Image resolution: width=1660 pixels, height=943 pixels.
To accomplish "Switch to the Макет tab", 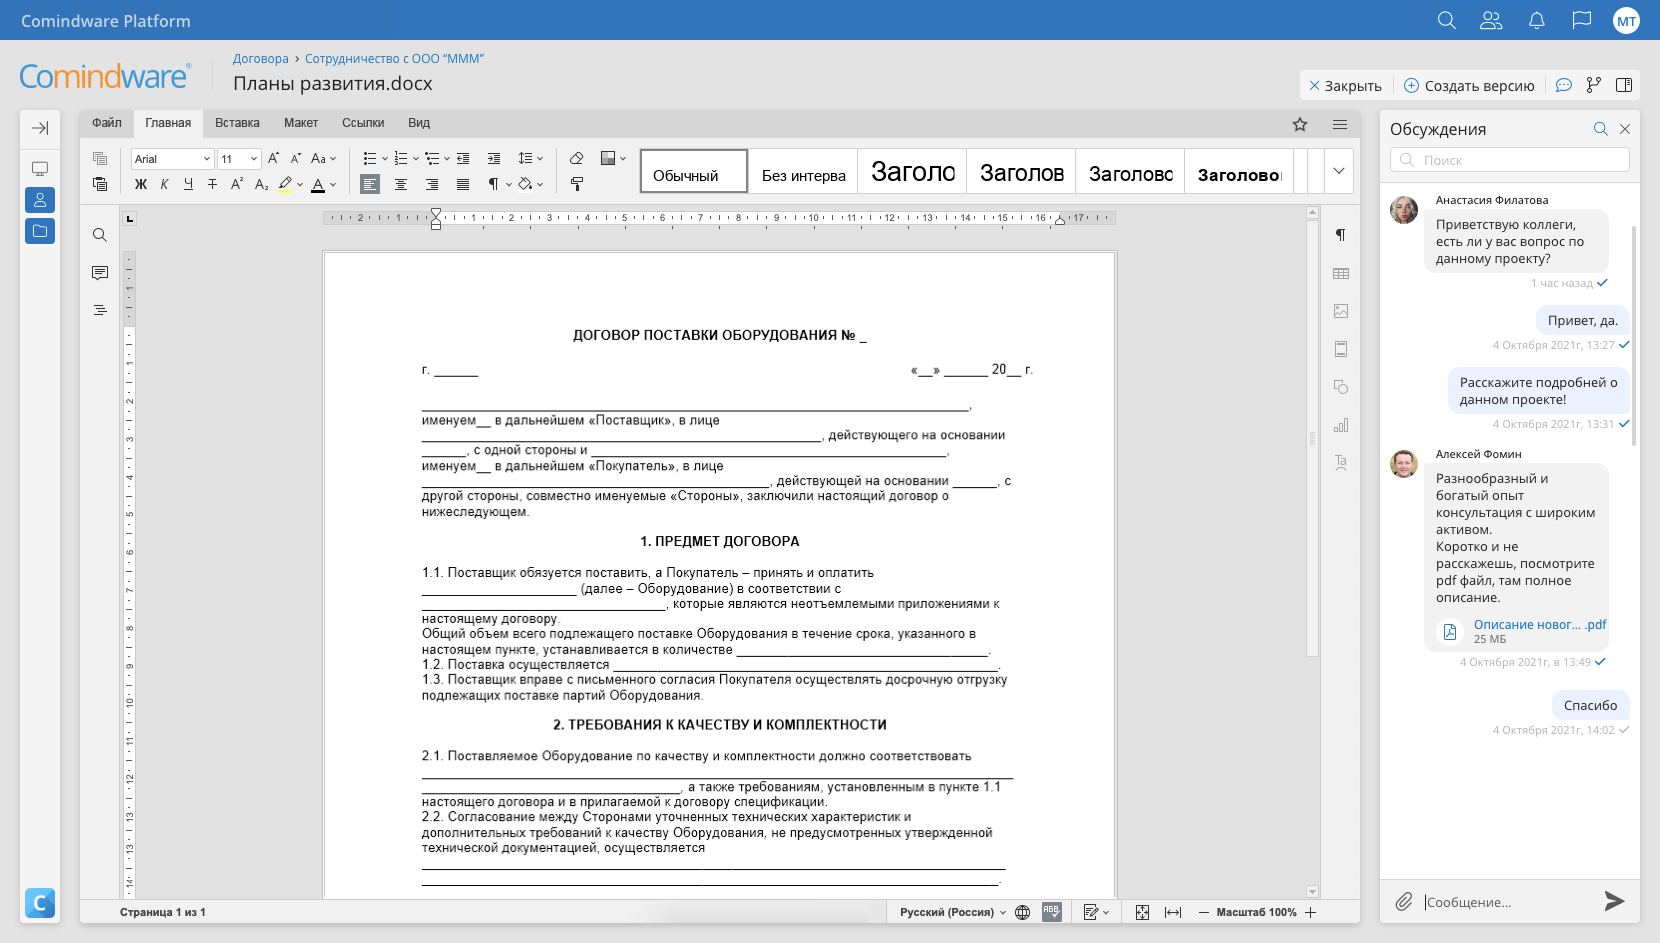I will 301,123.
